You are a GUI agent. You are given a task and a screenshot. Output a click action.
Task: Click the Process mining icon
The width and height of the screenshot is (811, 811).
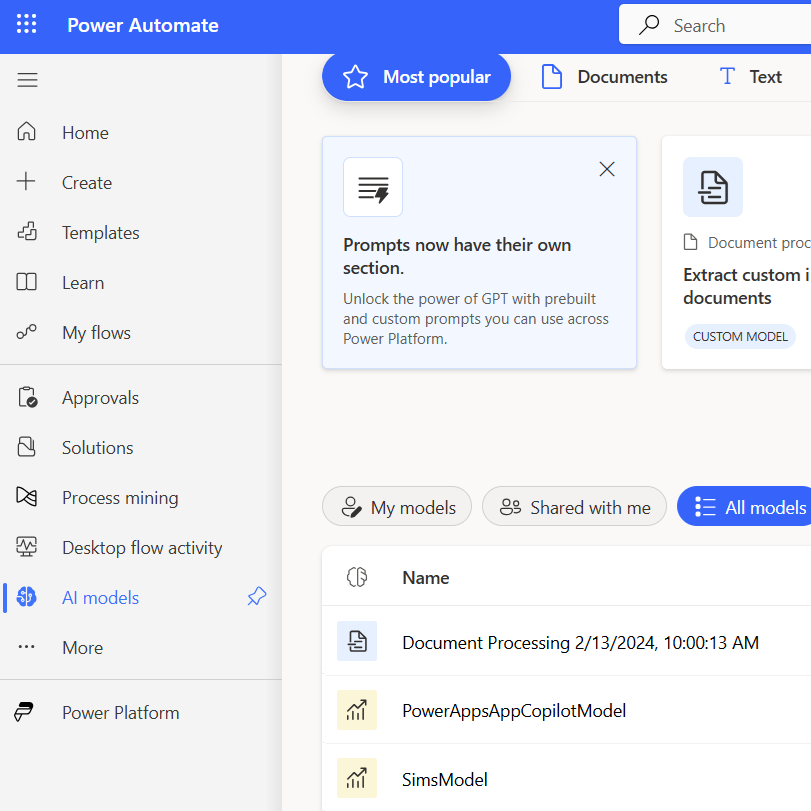tap(26, 497)
